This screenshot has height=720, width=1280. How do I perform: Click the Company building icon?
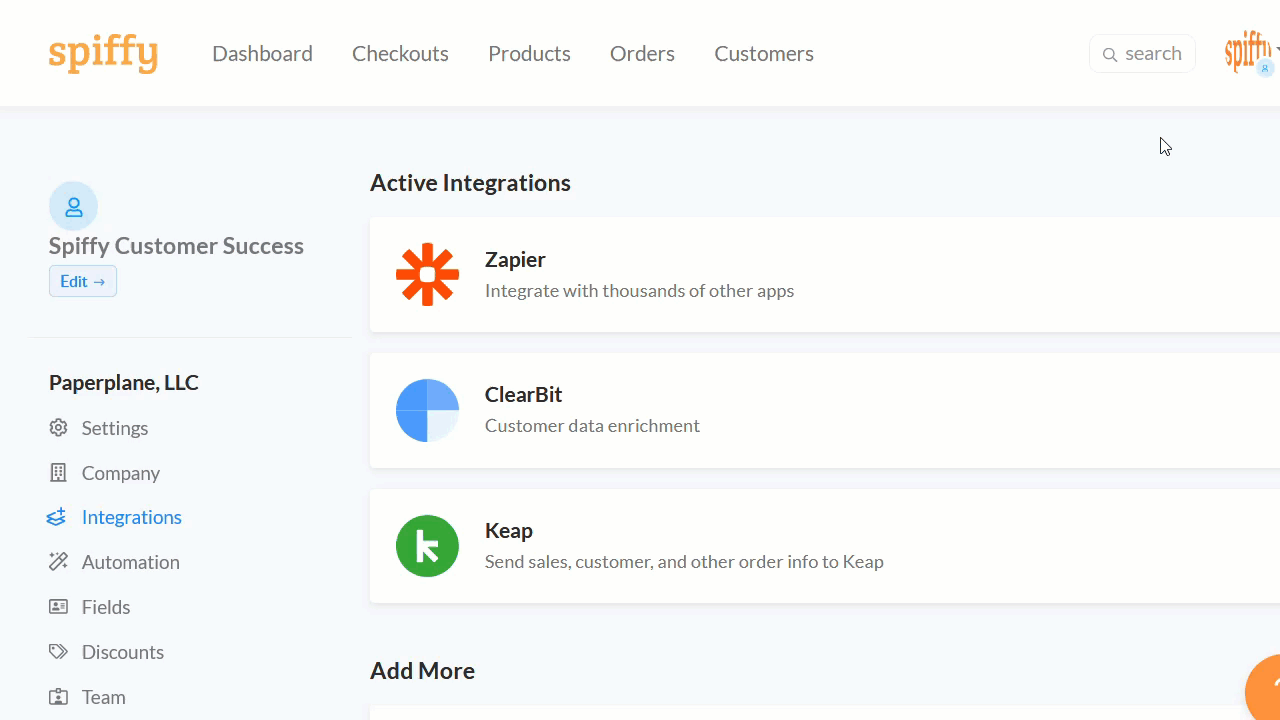click(58, 472)
